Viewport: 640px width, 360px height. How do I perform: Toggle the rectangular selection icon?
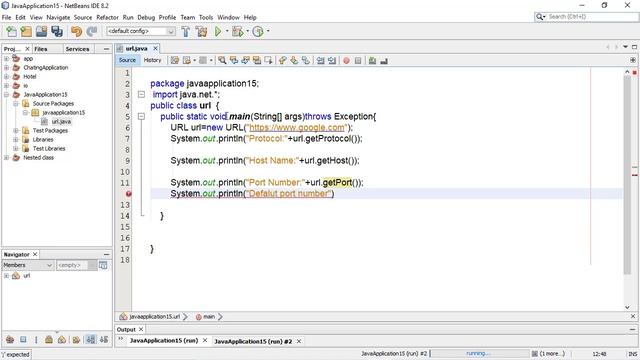click(x=268, y=60)
